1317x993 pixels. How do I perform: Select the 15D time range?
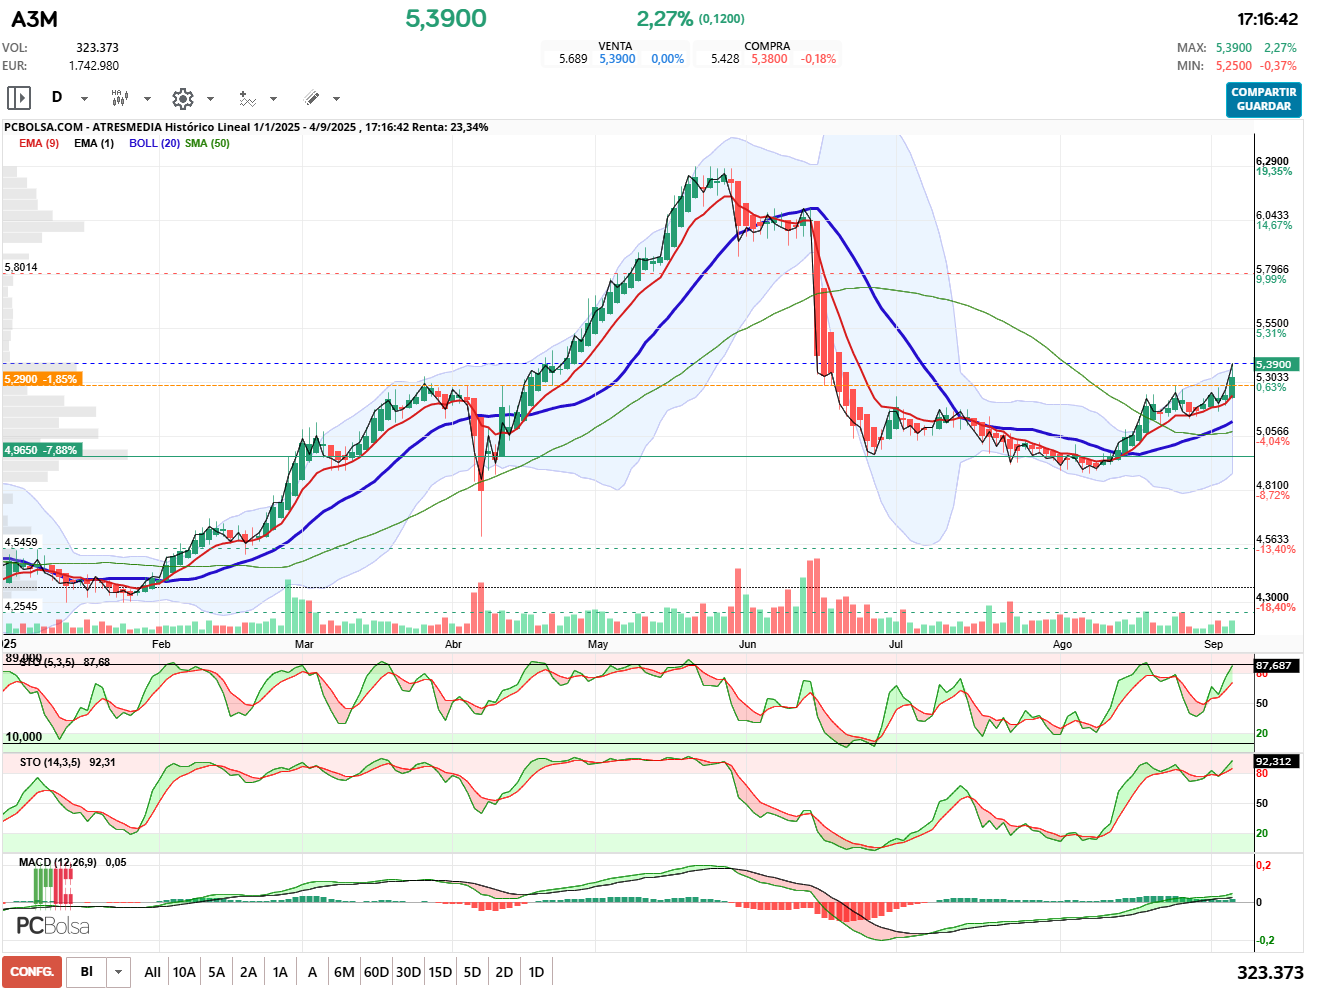coord(440,972)
